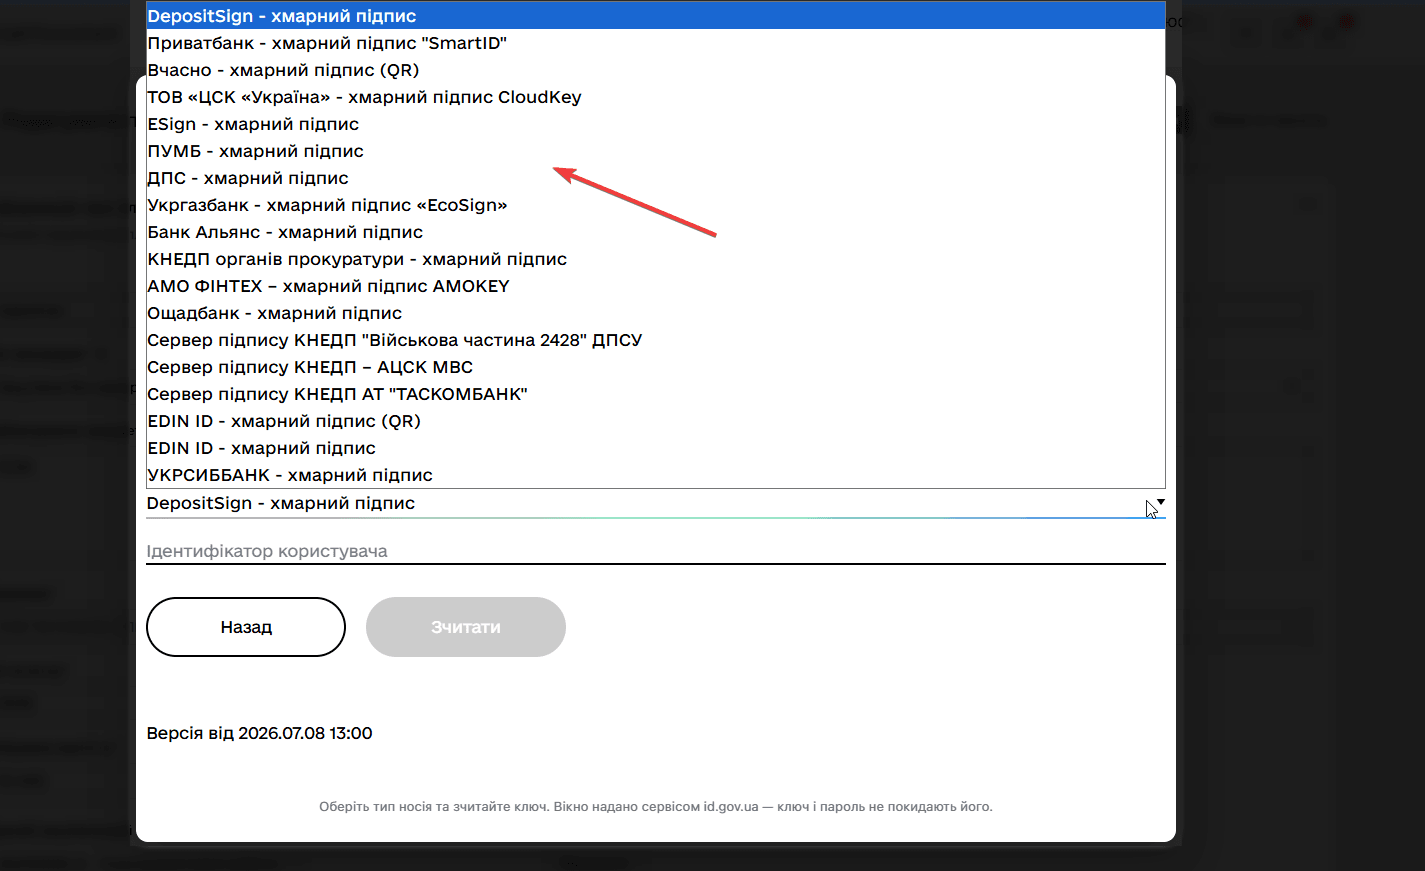Pick Укргазбанк «EcoSign» option
Viewport: 1425px width, 871px height.
(656, 205)
